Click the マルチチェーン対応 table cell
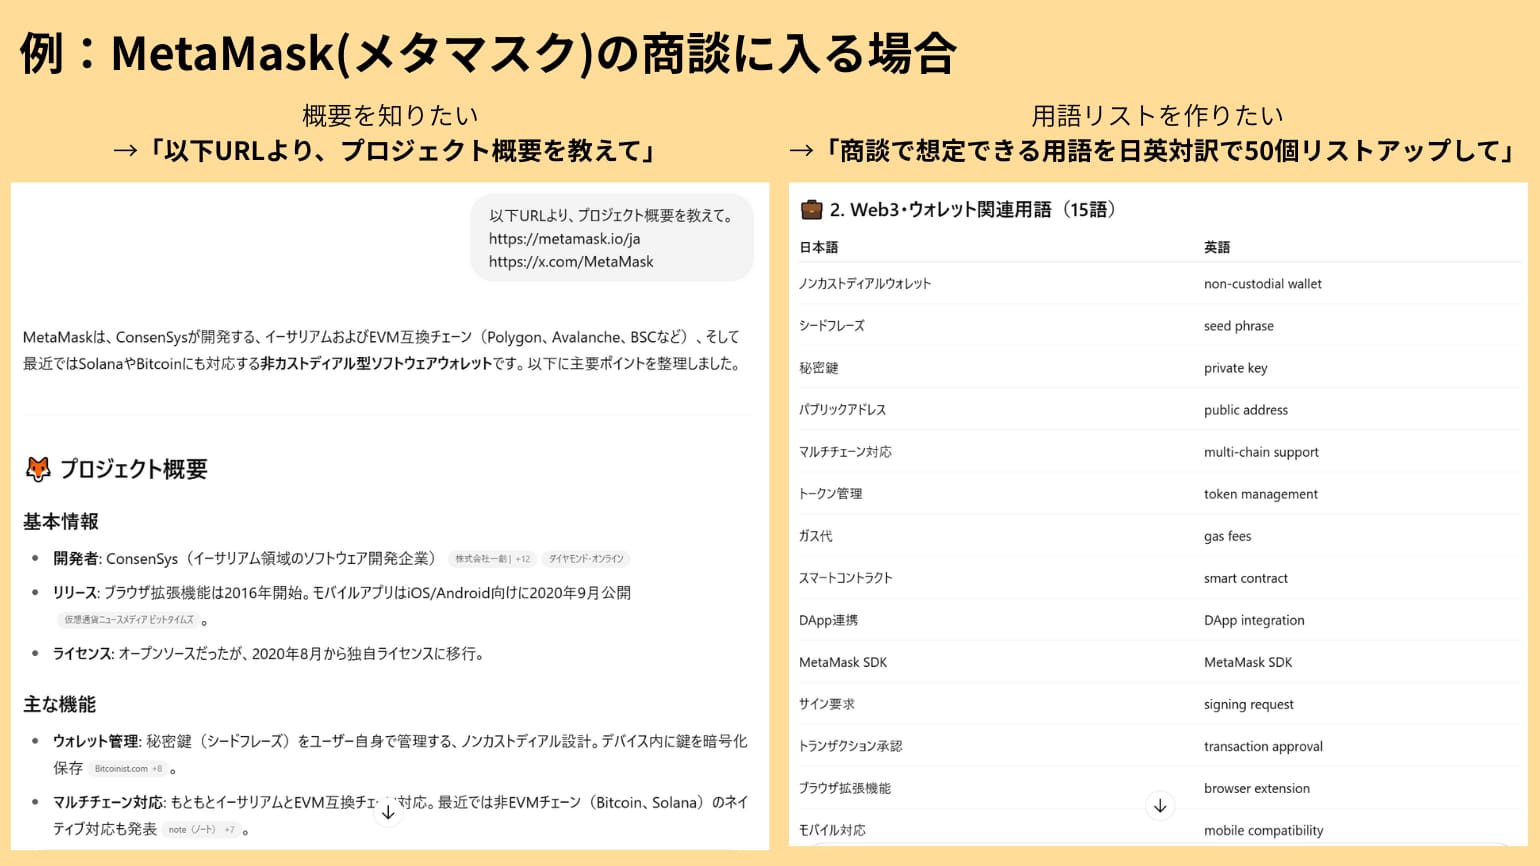 [x=846, y=452]
